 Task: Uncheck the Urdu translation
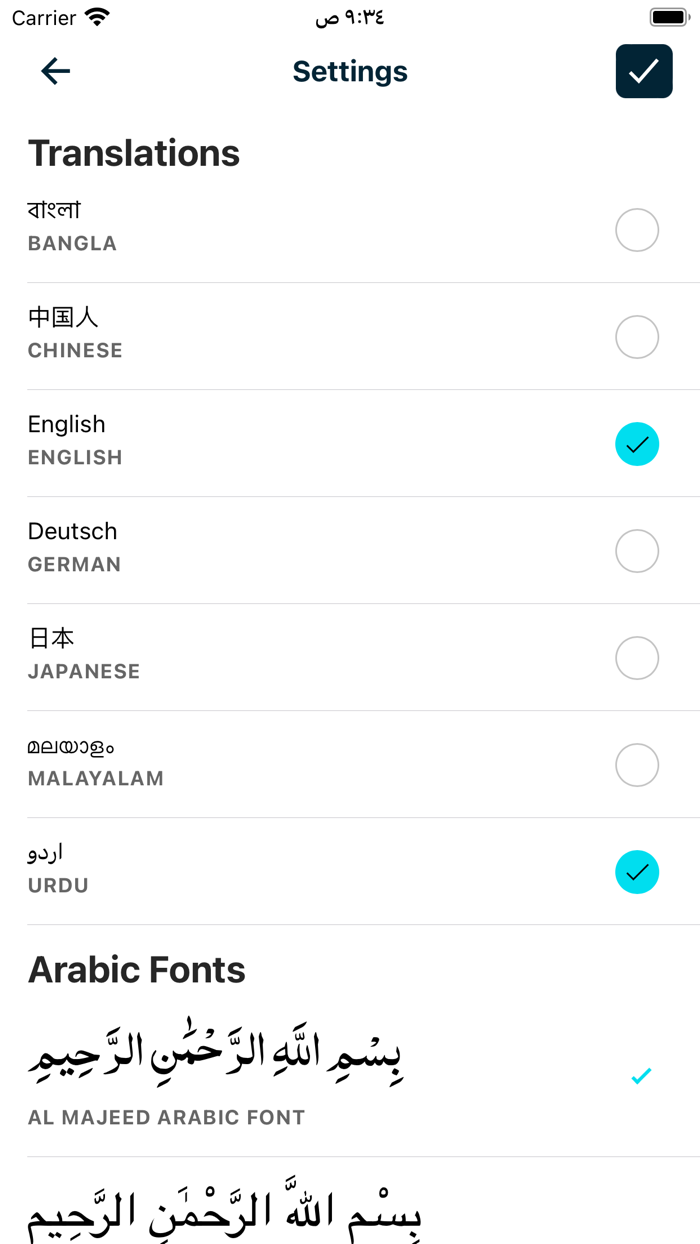[637, 872]
